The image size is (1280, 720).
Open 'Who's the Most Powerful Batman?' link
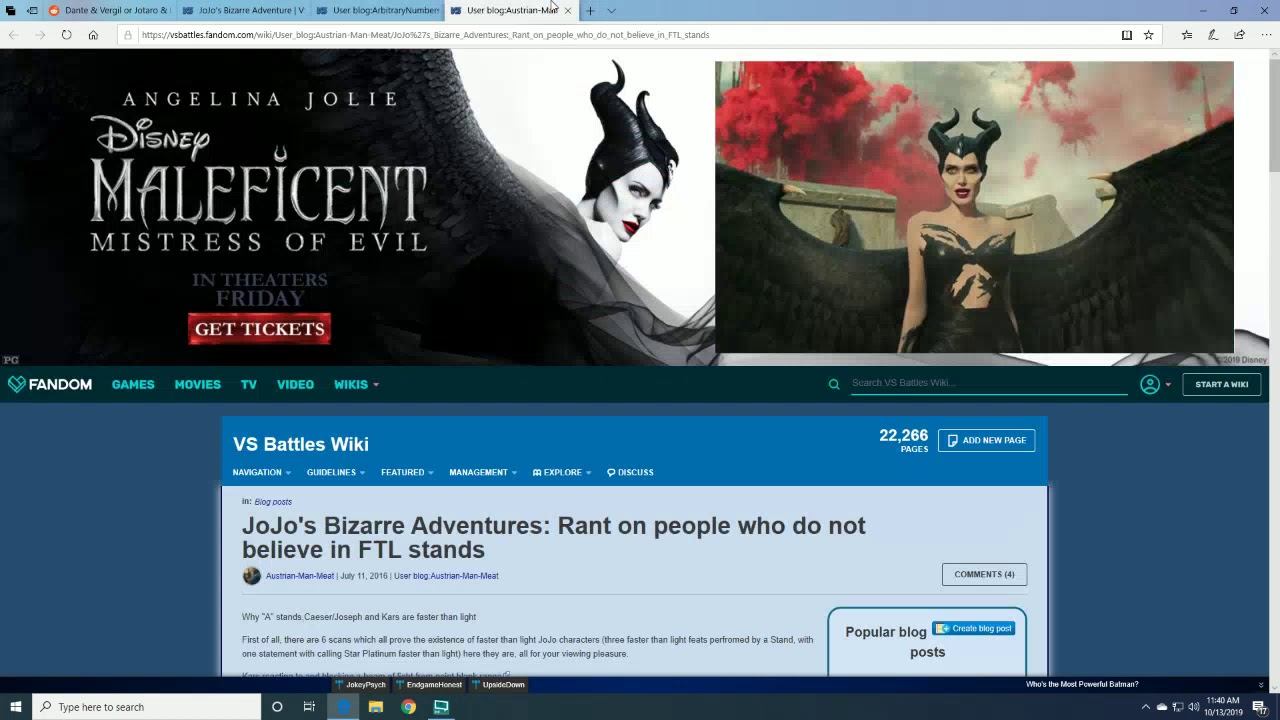(1082, 684)
